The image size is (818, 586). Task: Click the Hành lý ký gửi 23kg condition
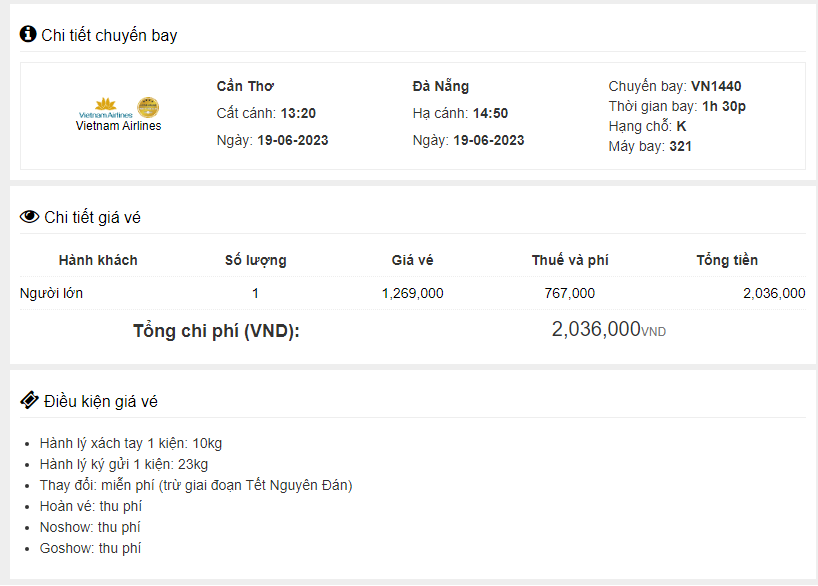click(x=123, y=464)
